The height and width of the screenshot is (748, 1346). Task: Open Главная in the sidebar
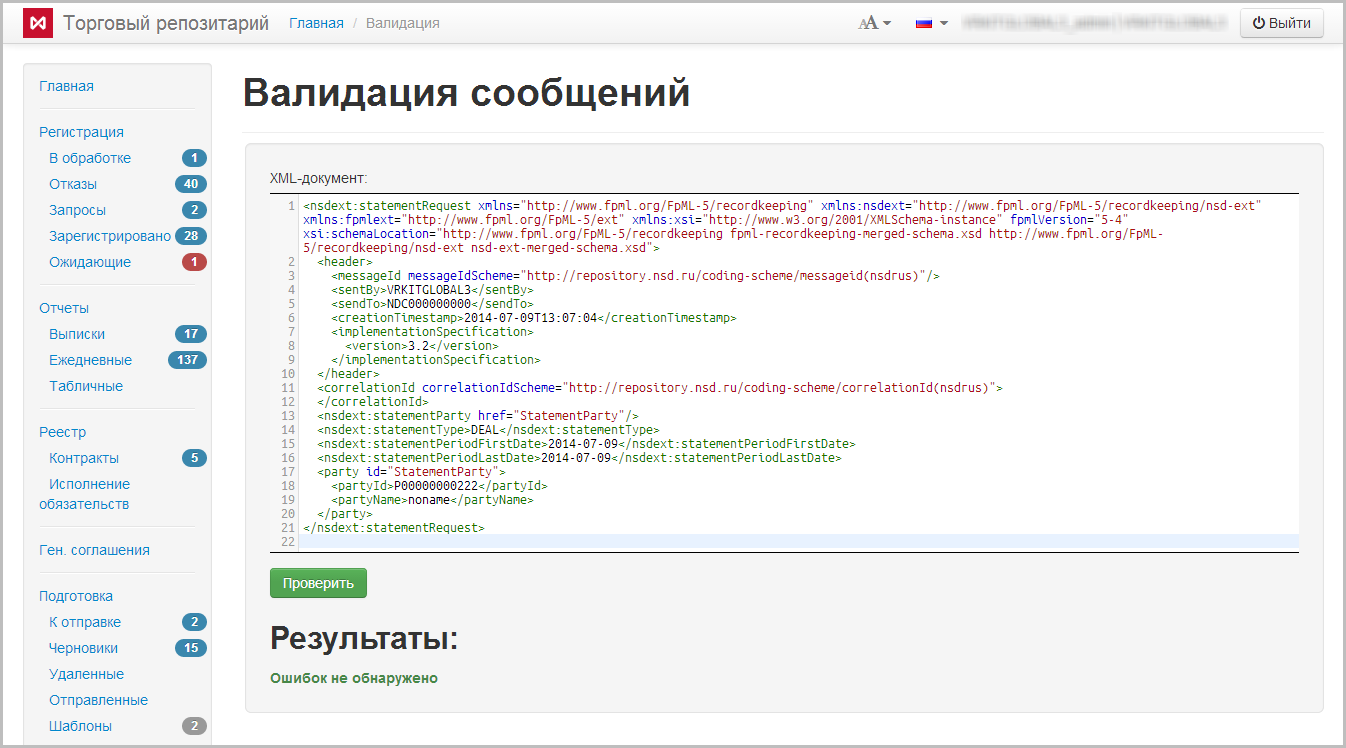pyautogui.click(x=66, y=86)
